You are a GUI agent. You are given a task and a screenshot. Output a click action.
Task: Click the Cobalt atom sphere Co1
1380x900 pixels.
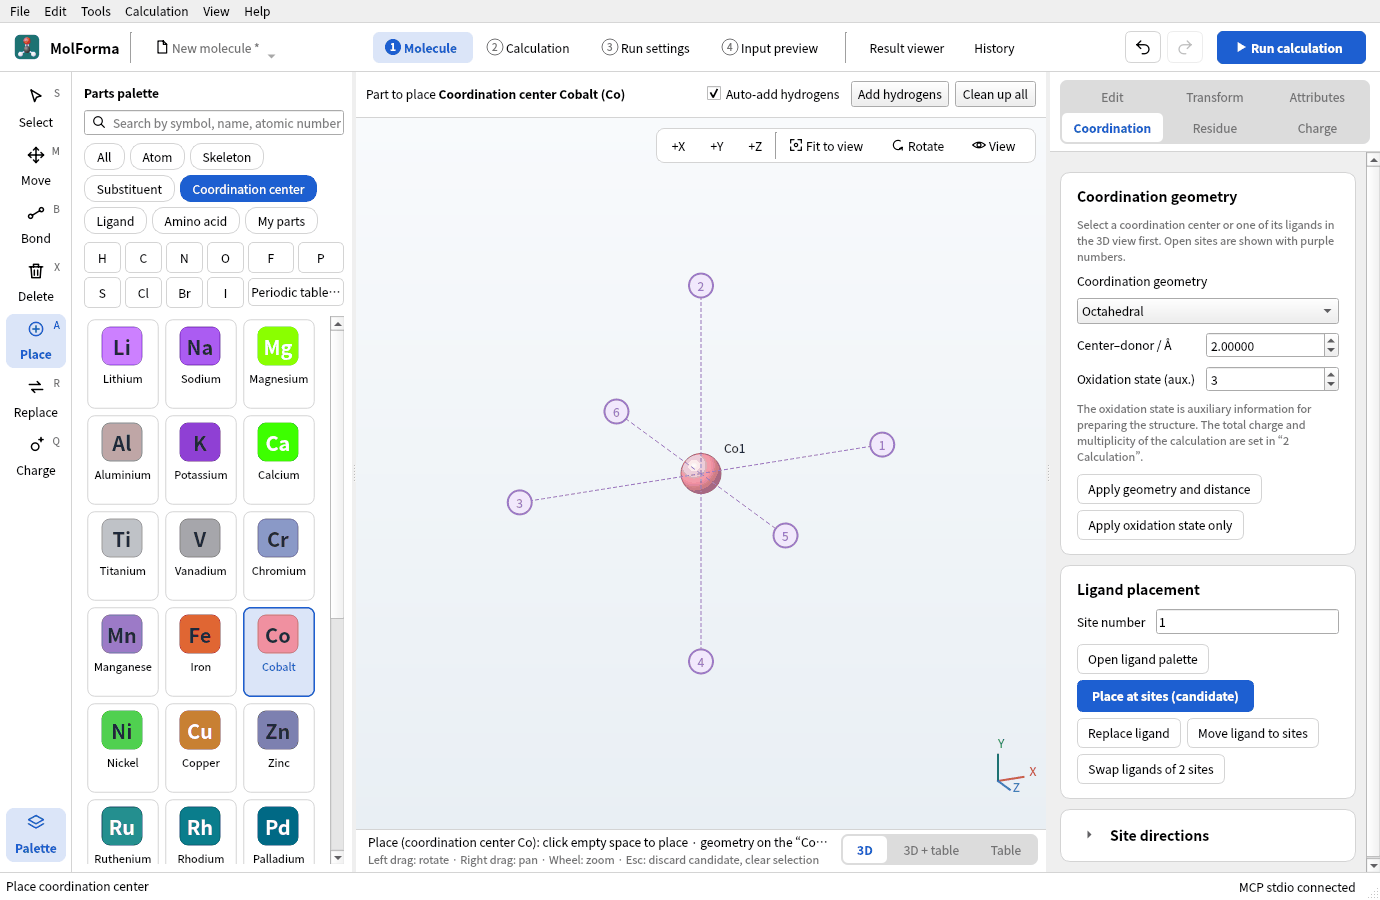pyautogui.click(x=700, y=473)
